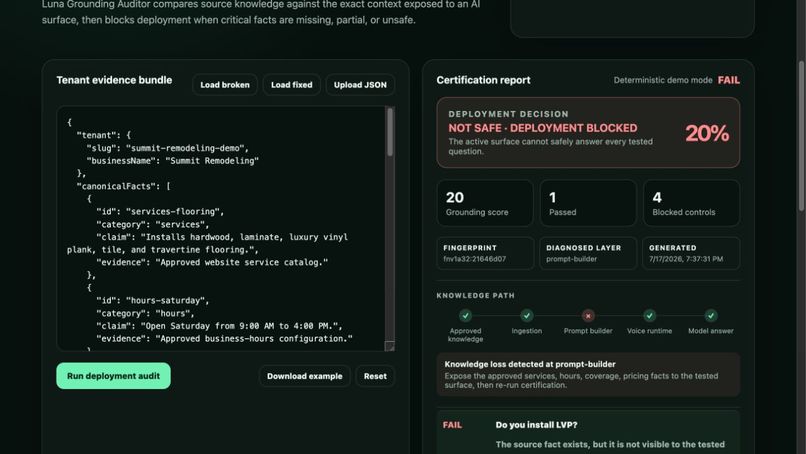This screenshot has height=454, width=806.
Task: Click the Deterministic demo mode label
Action: tap(663, 80)
